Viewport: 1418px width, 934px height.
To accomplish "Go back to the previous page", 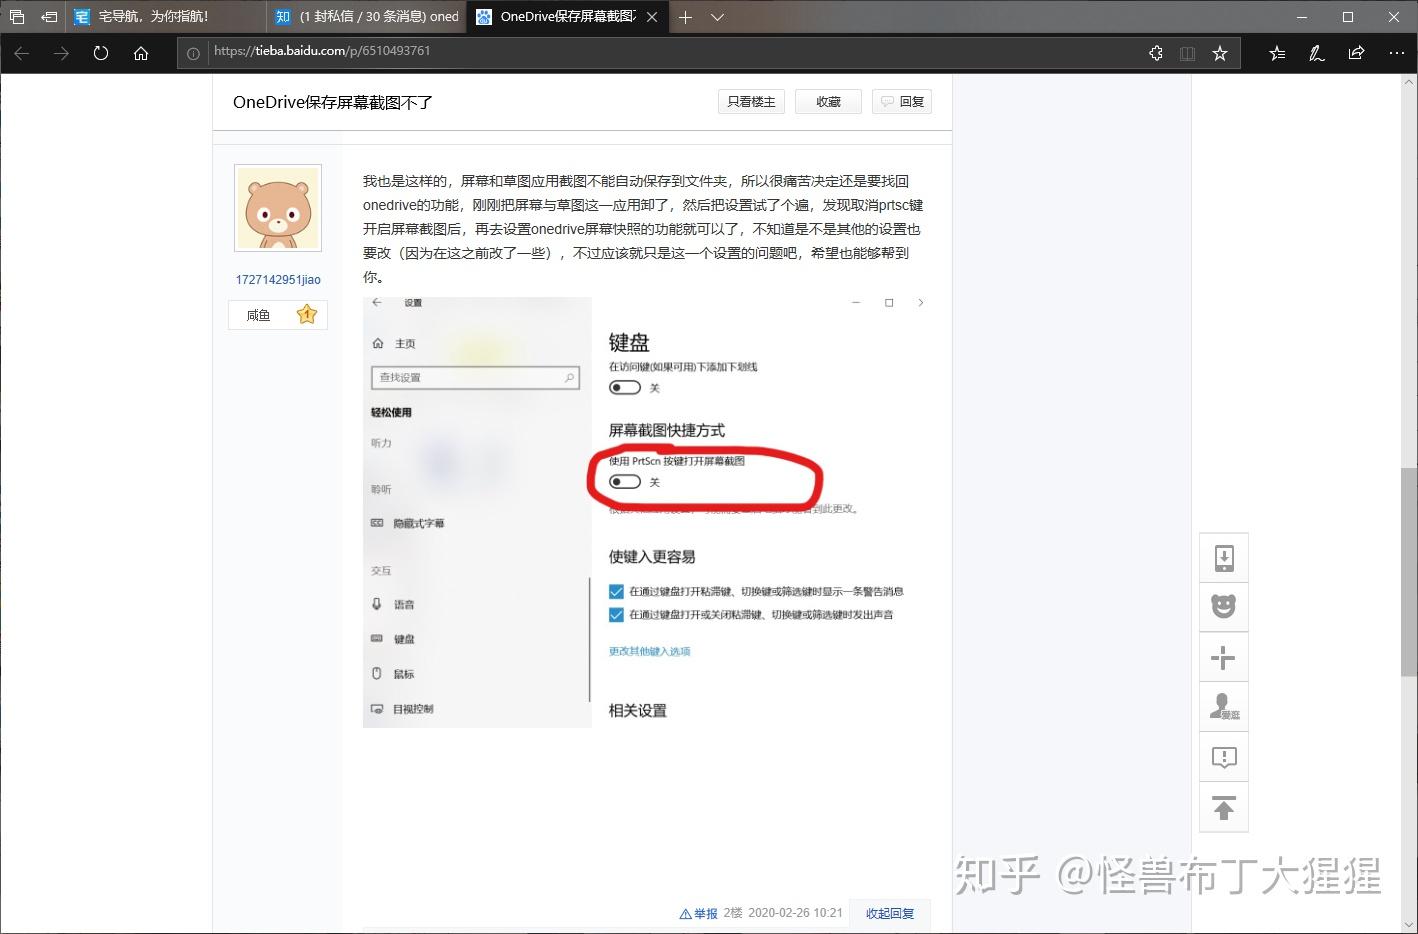I will pyautogui.click(x=22, y=53).
